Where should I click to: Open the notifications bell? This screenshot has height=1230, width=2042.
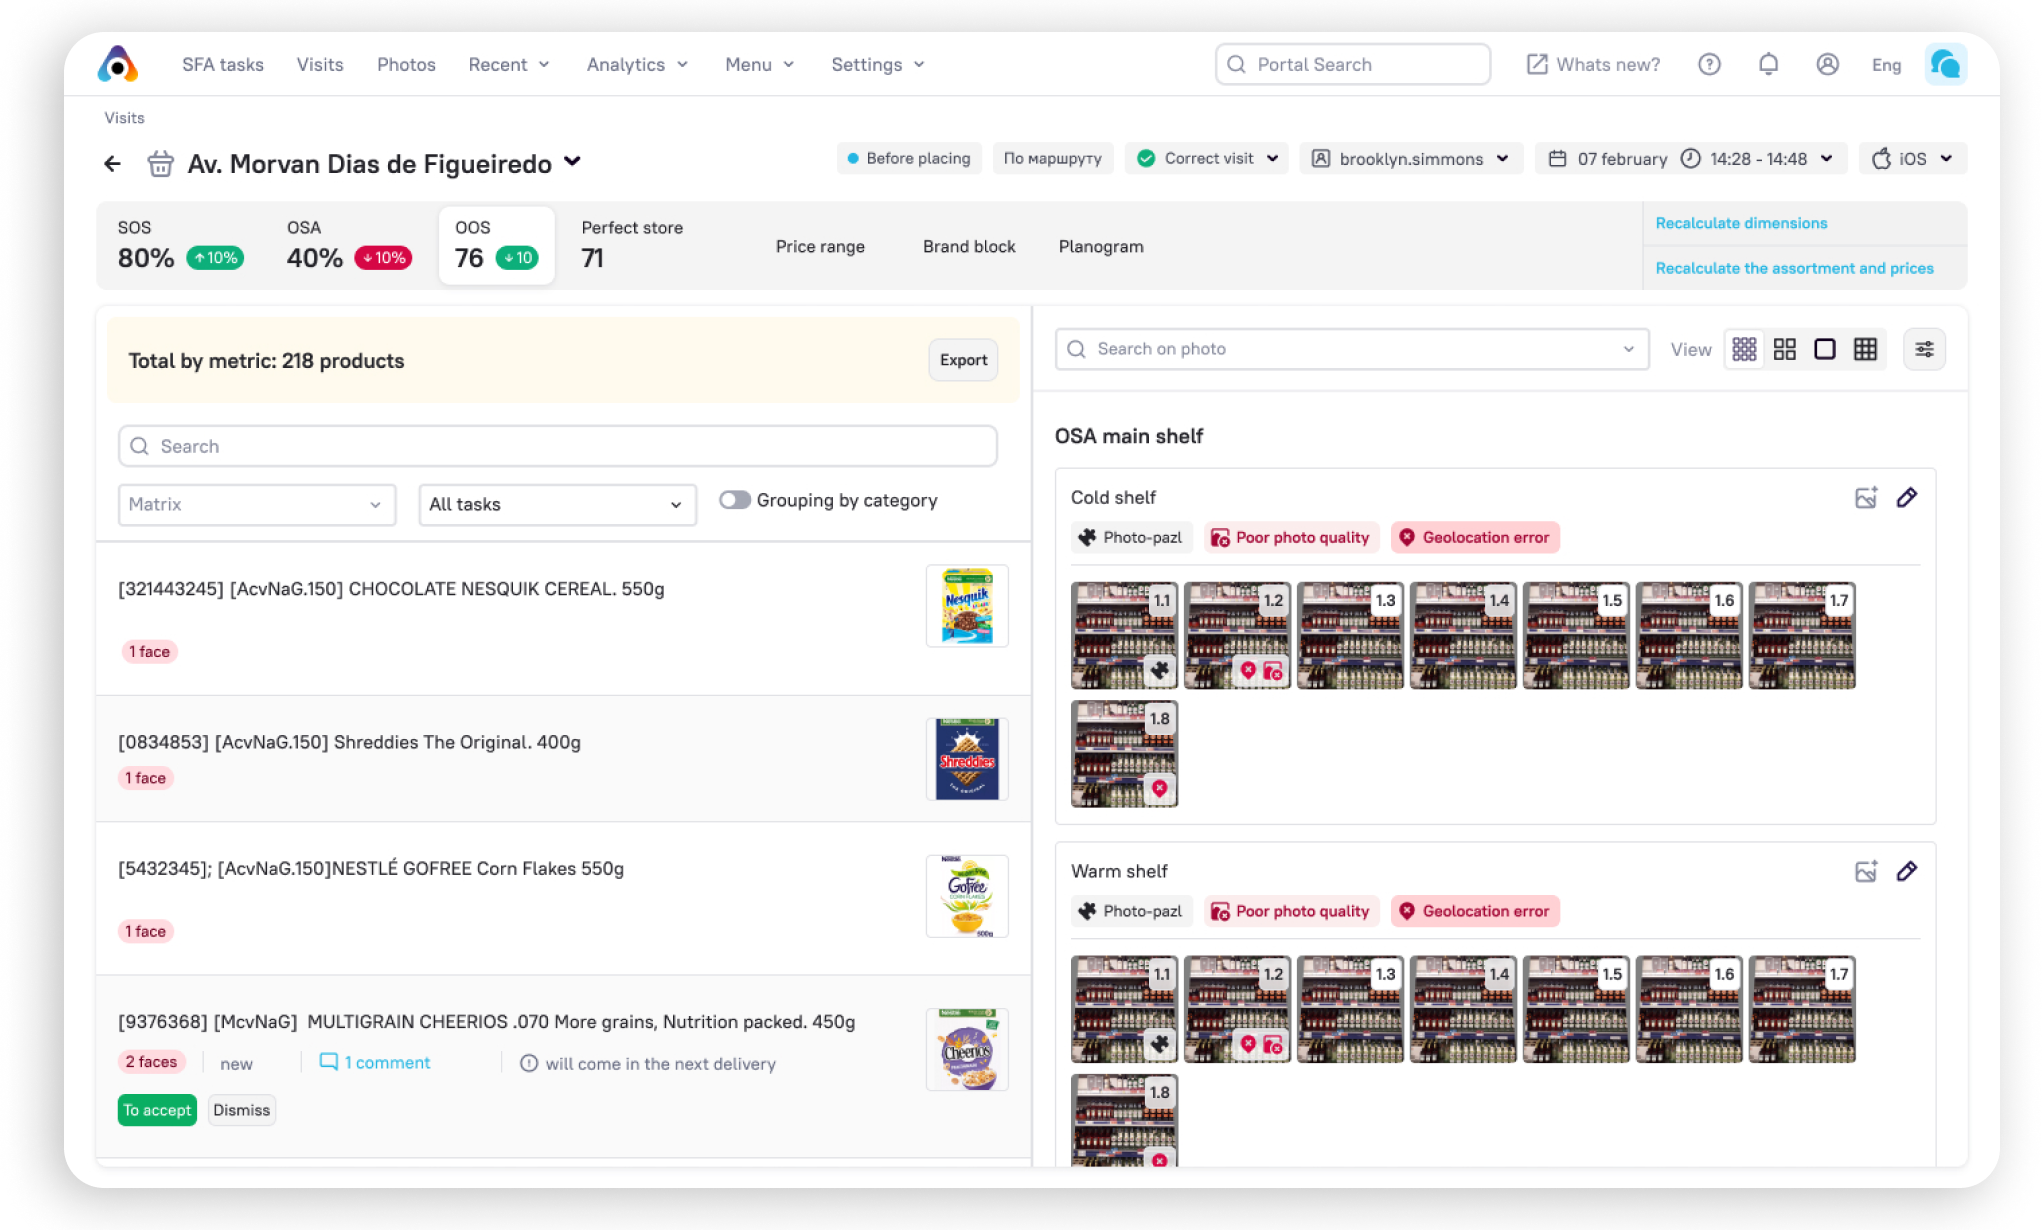1768,65
